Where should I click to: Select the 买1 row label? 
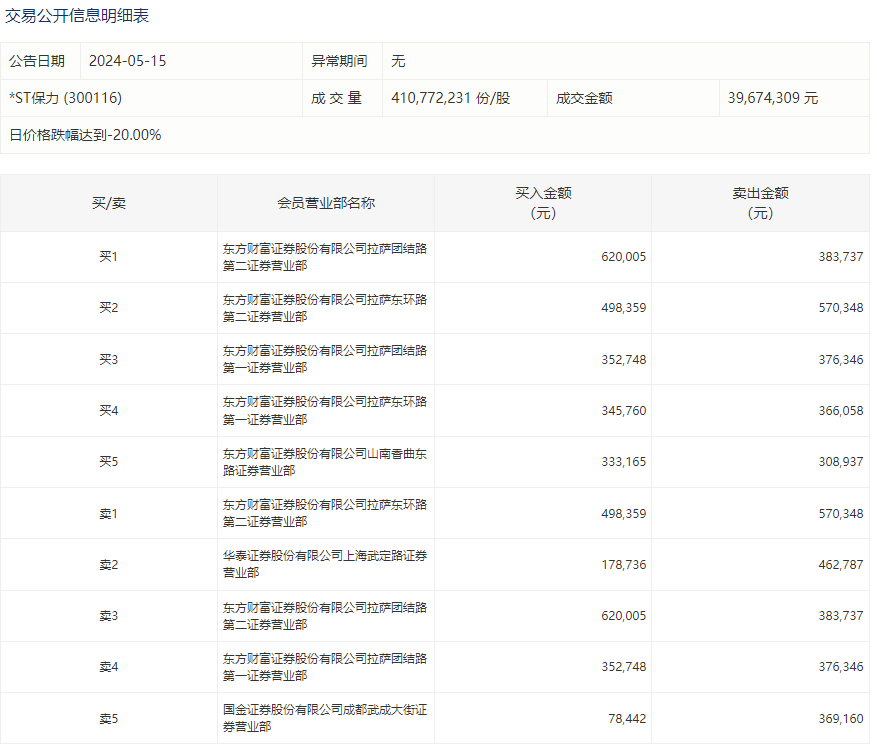[x=110, y=256]
